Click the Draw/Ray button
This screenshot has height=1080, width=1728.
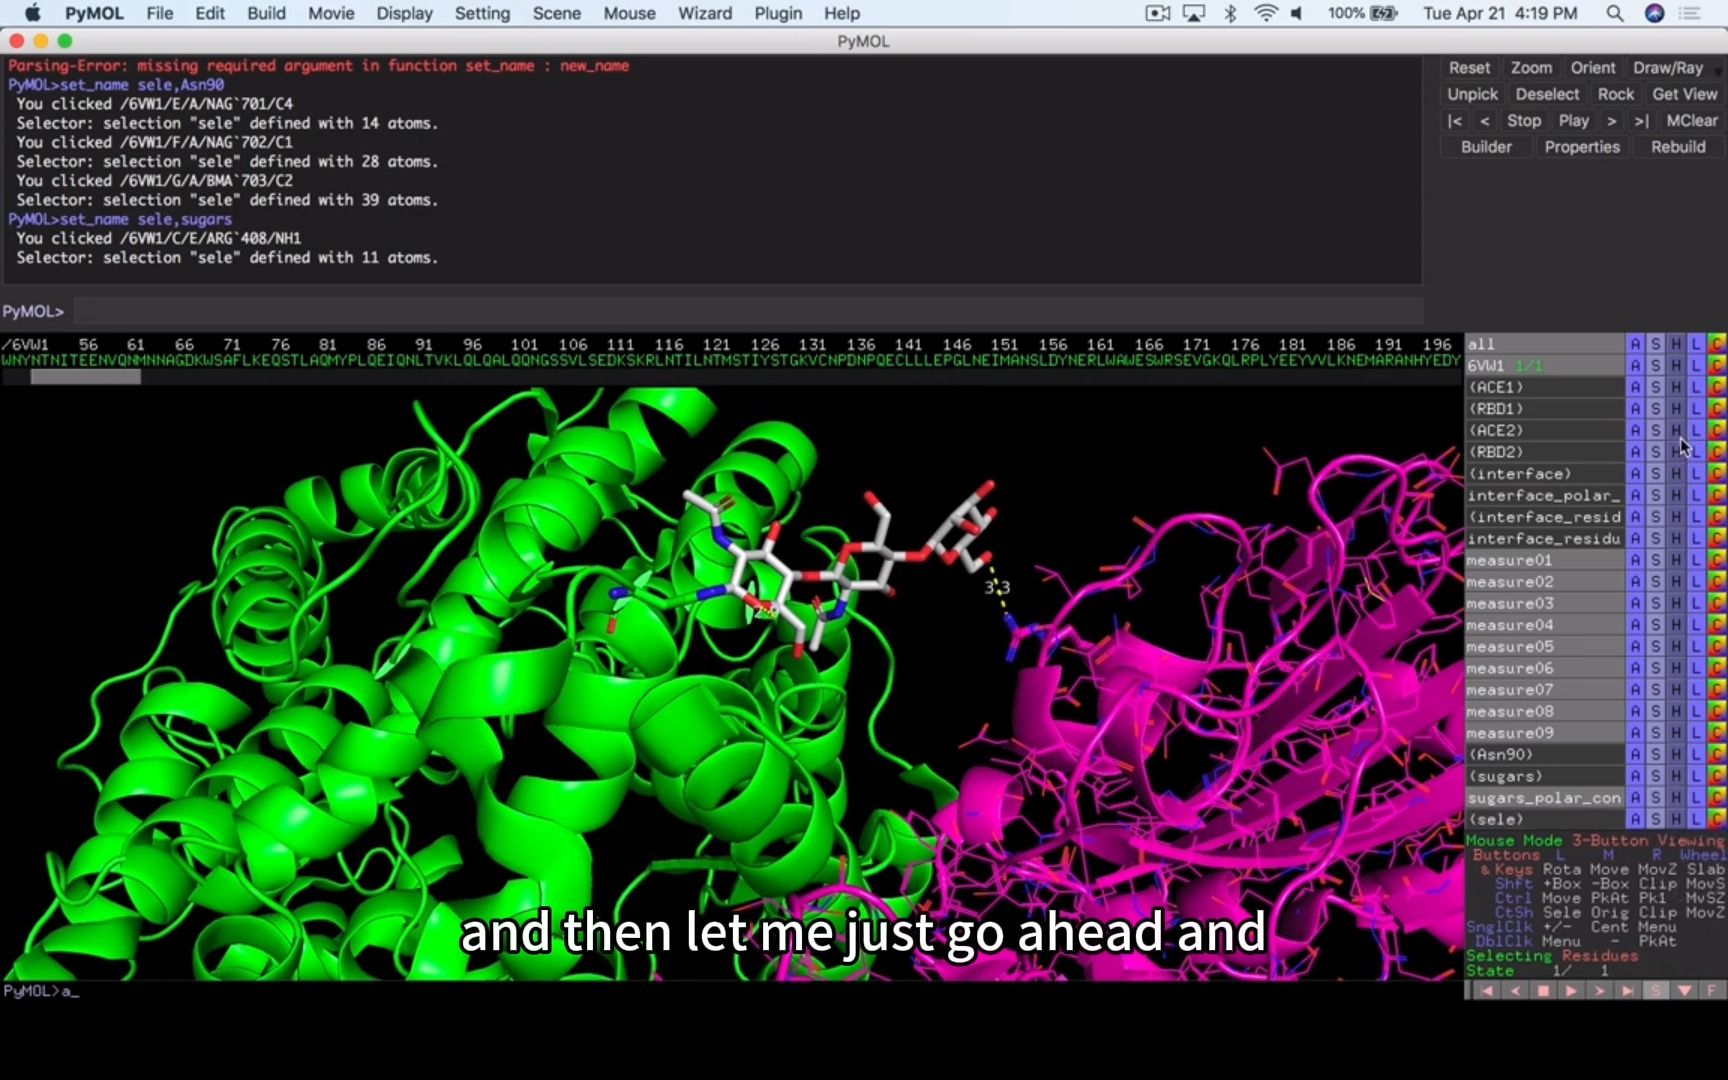tap(1668, 68)
